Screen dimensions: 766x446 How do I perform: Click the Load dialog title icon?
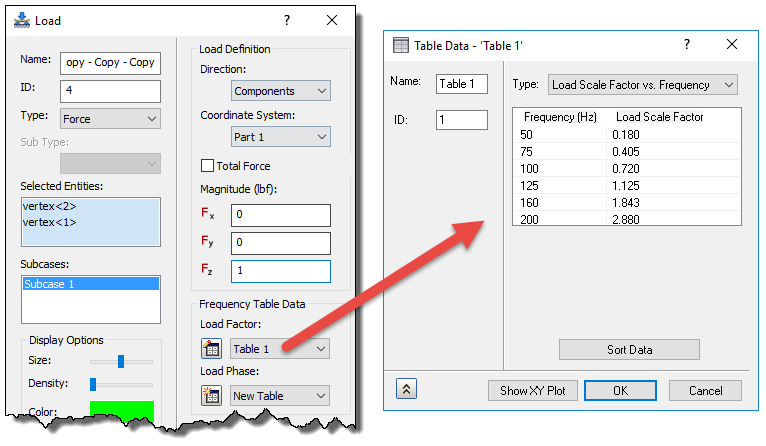coord(21,21)
